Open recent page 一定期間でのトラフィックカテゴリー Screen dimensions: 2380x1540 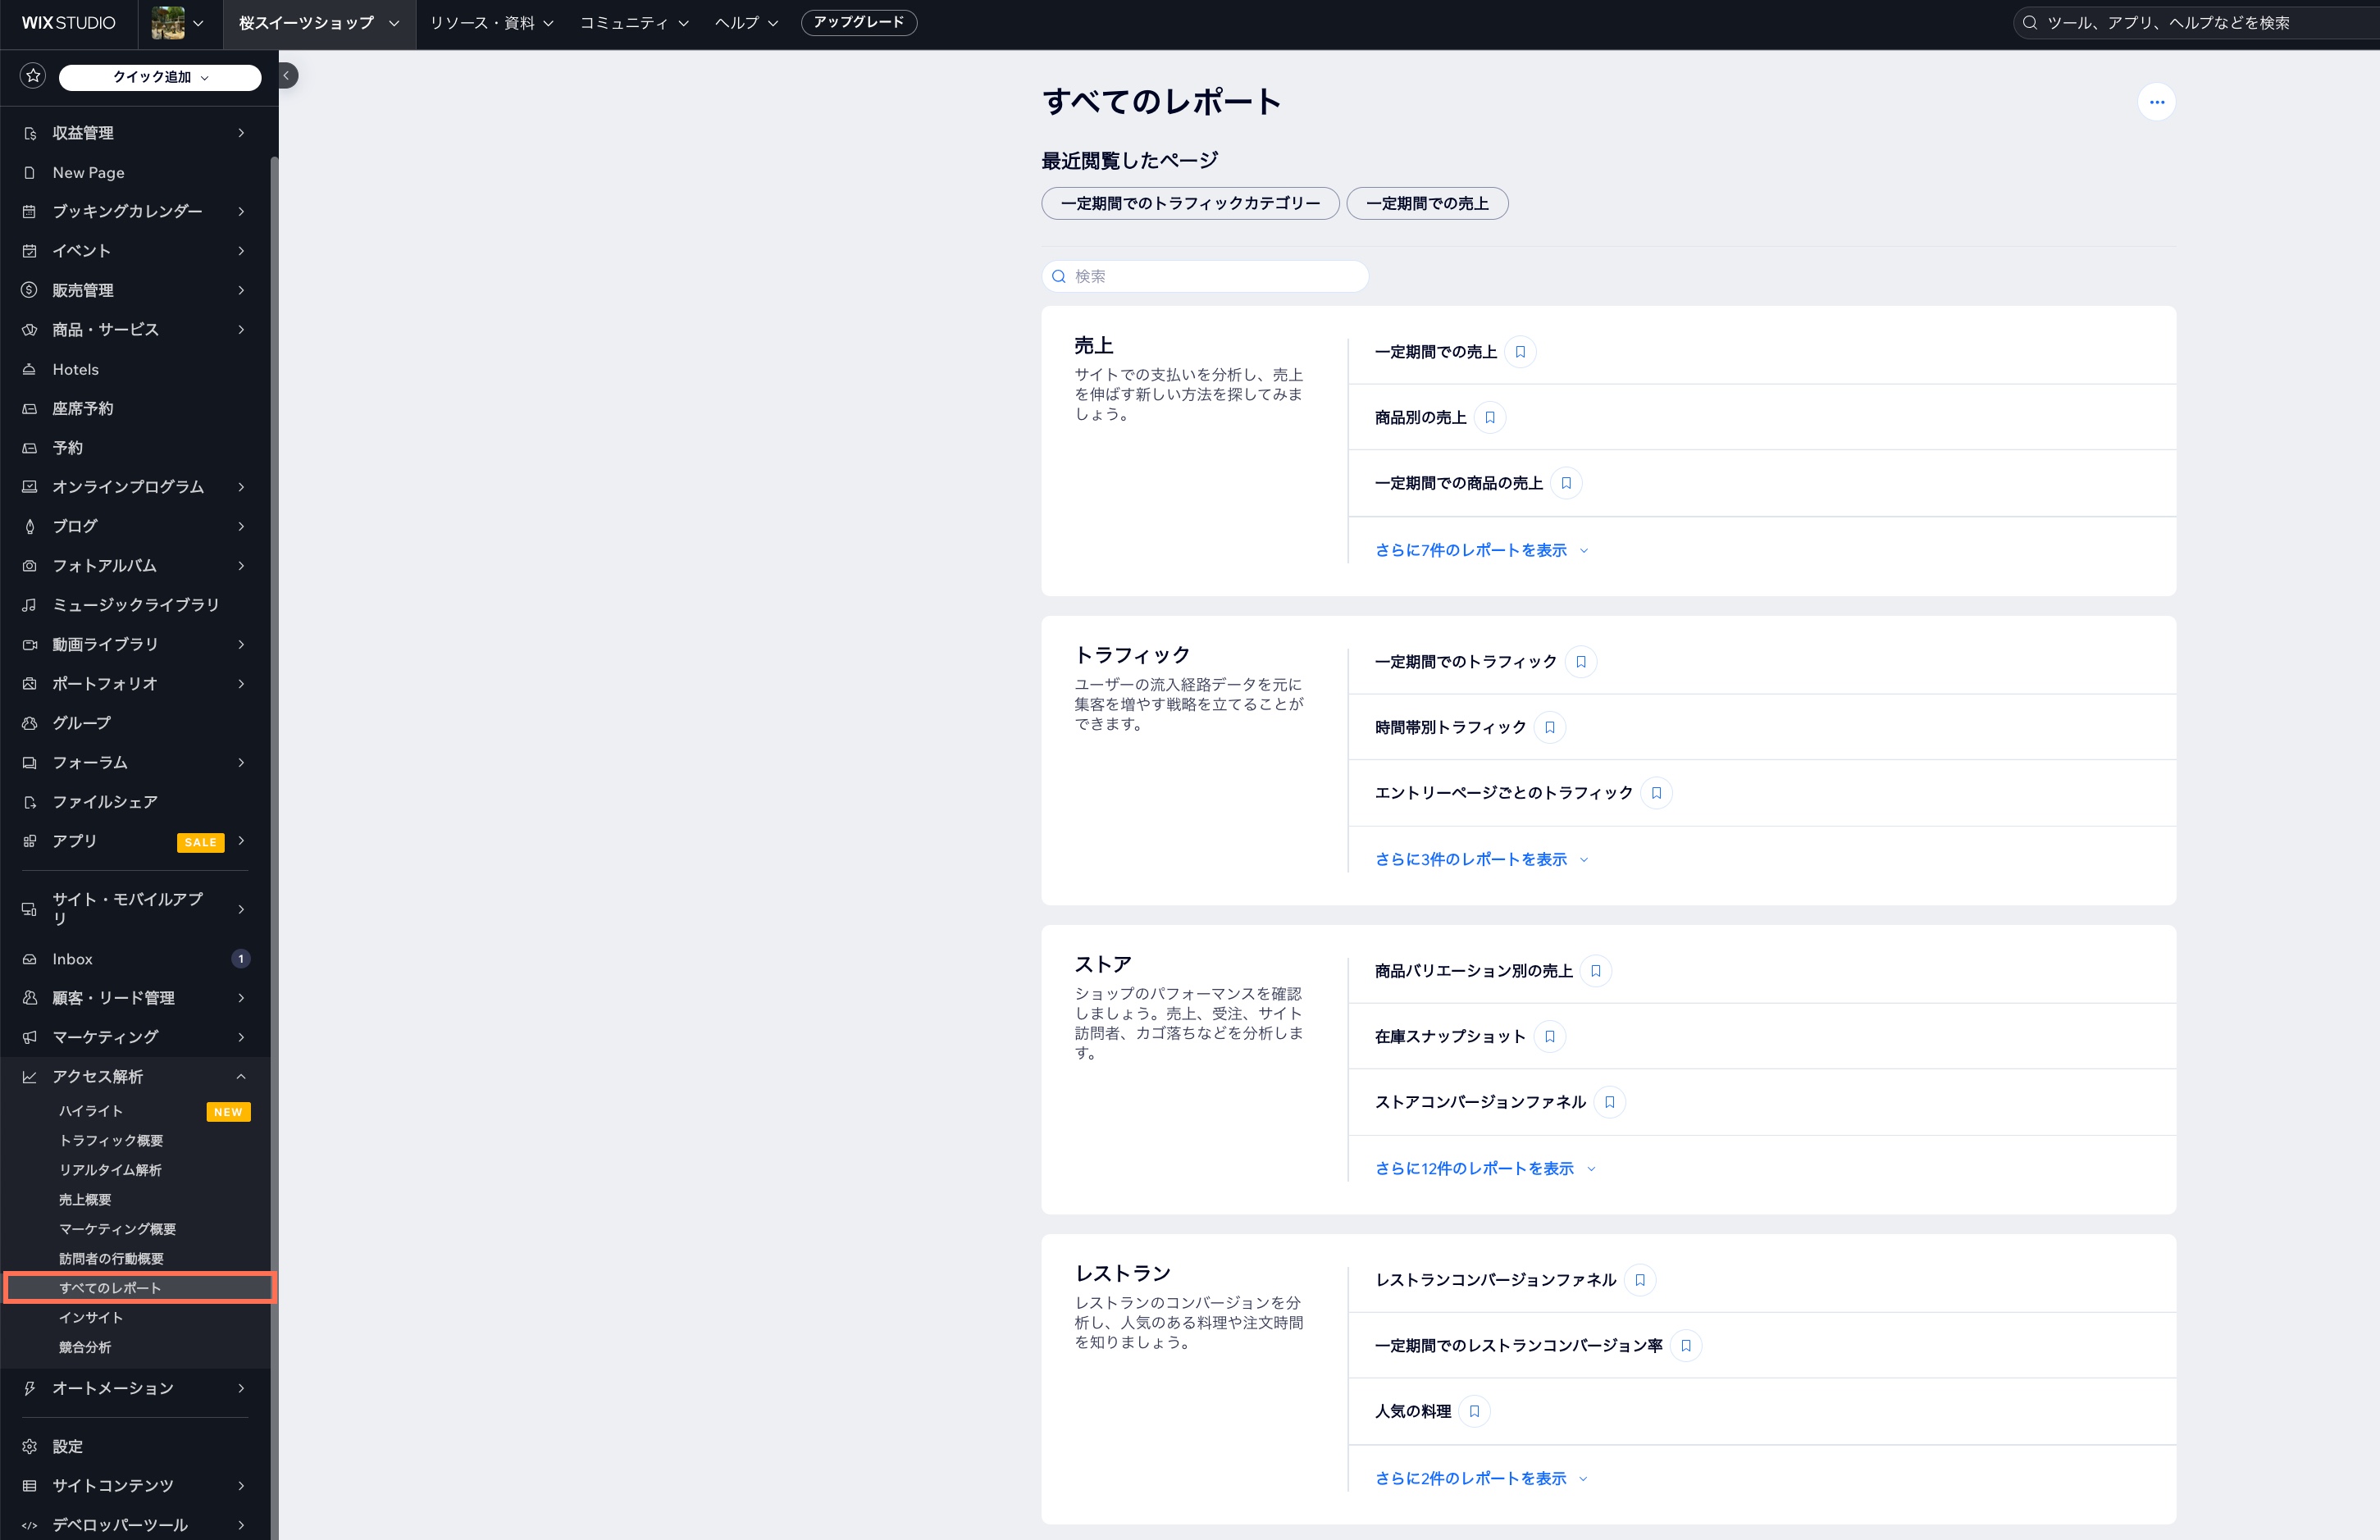coord(1190,203)
